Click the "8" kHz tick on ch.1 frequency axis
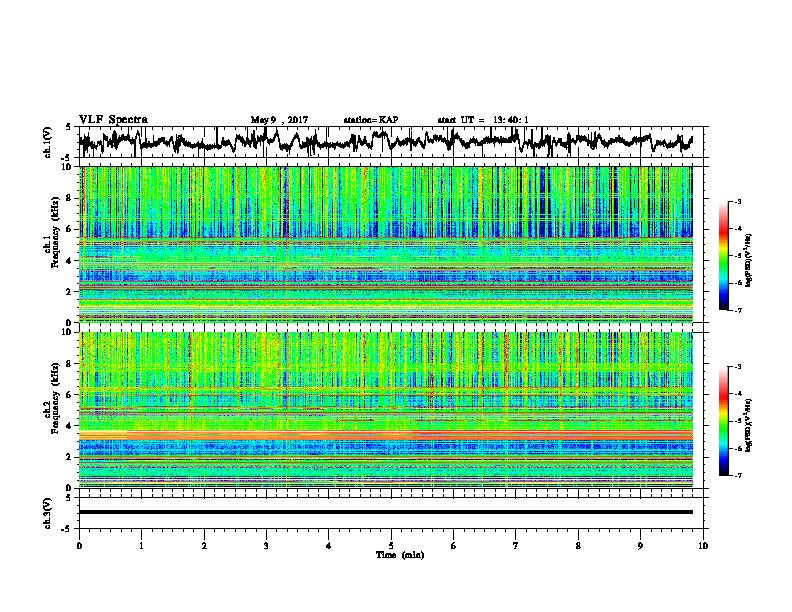This screenshot has height=612, width=792. point(70,198)
